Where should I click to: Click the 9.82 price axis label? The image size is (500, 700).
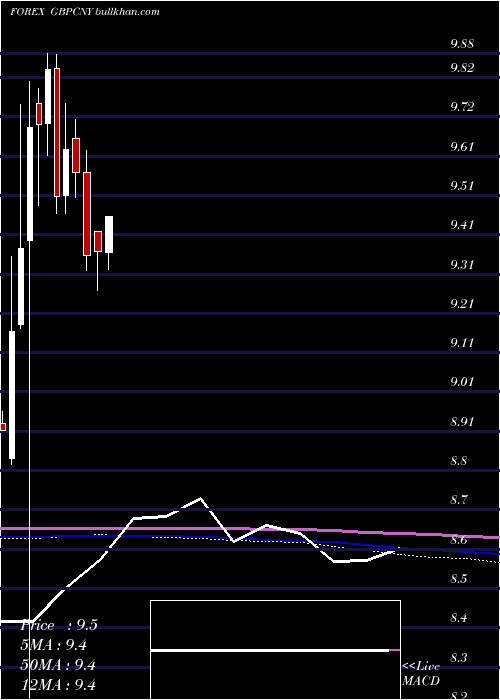(x=462, y=67)
